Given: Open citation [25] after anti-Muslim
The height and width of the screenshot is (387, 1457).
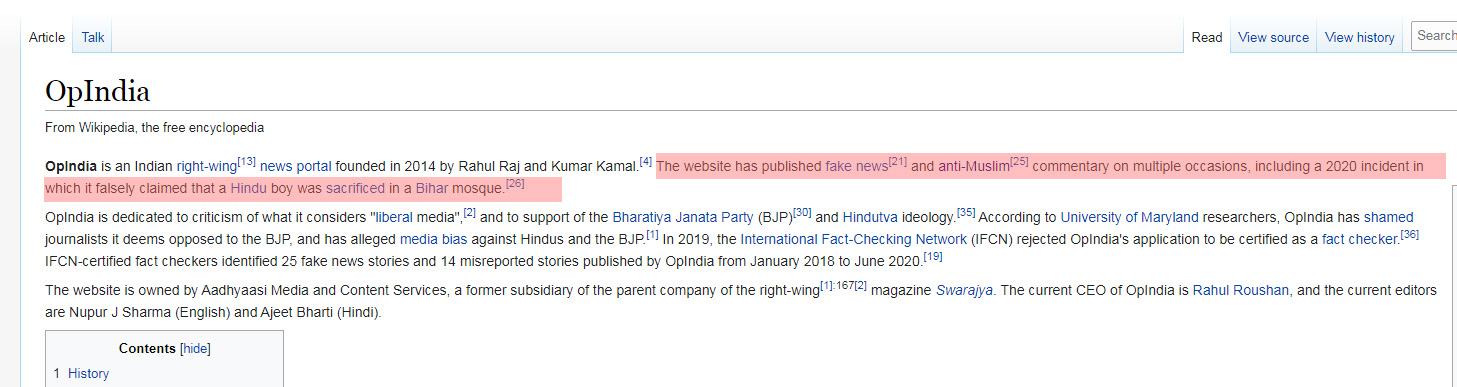Looking at the screenshot, I should tap(1019, 161).
